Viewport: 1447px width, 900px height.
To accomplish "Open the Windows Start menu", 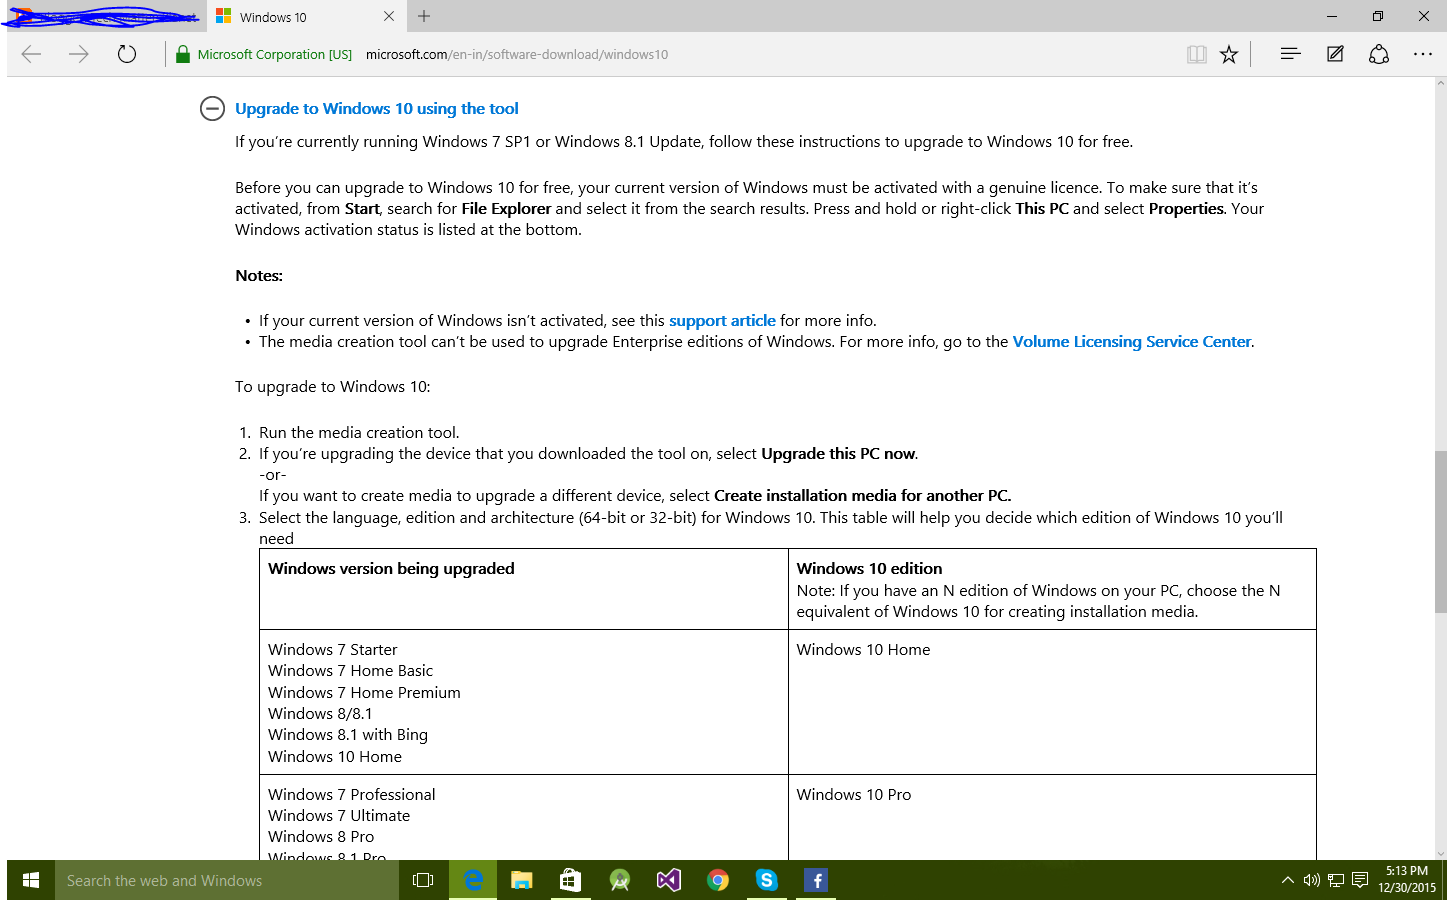I will [31, 880].
